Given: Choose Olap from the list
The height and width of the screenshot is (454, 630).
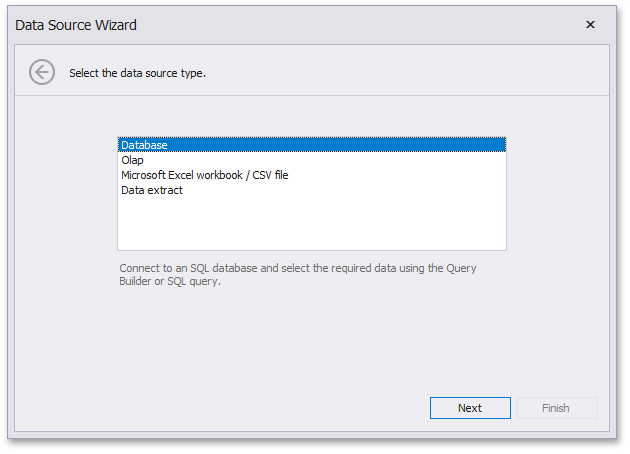Looking at the screenshot, I should 133,160.
